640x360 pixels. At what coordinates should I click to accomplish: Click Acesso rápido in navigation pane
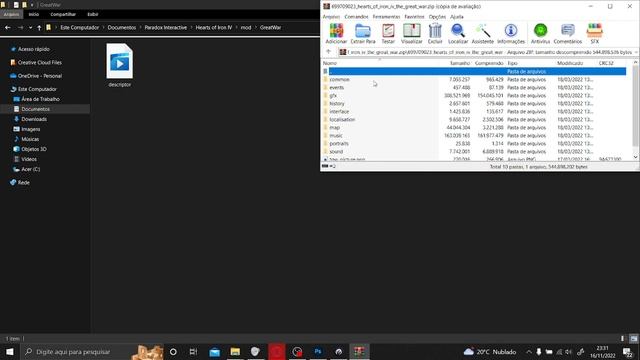33,49
